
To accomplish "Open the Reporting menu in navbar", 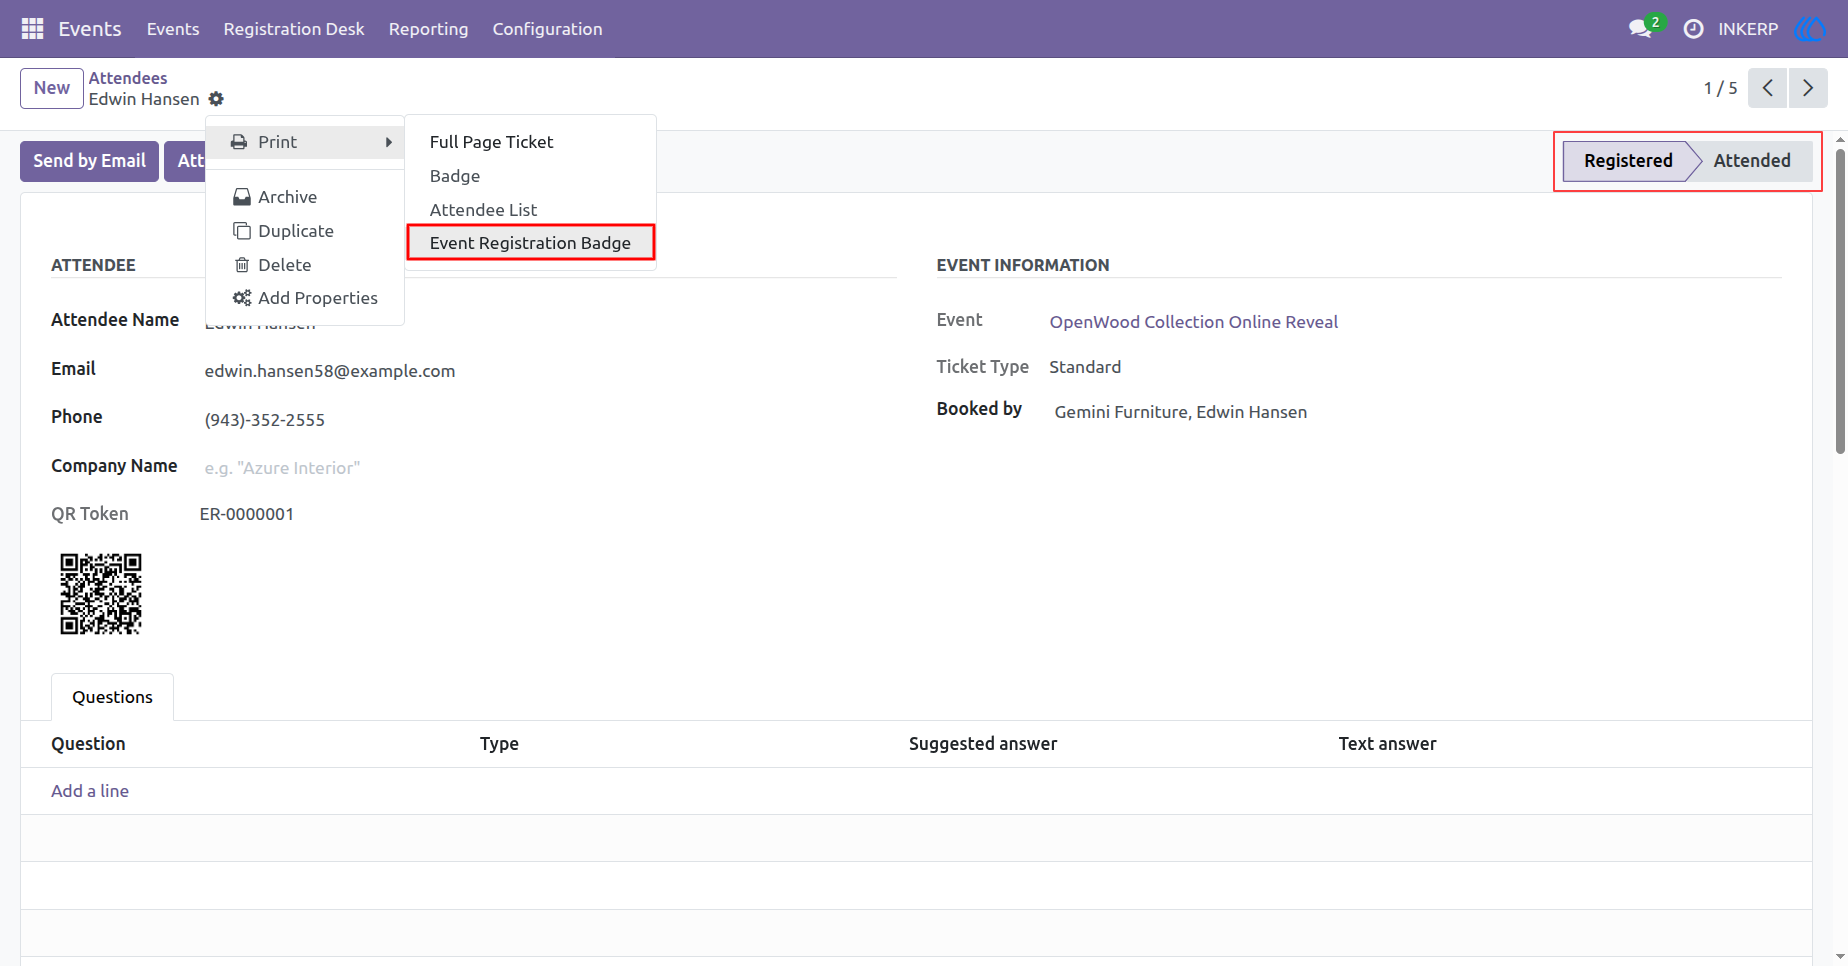I will 428,29.
